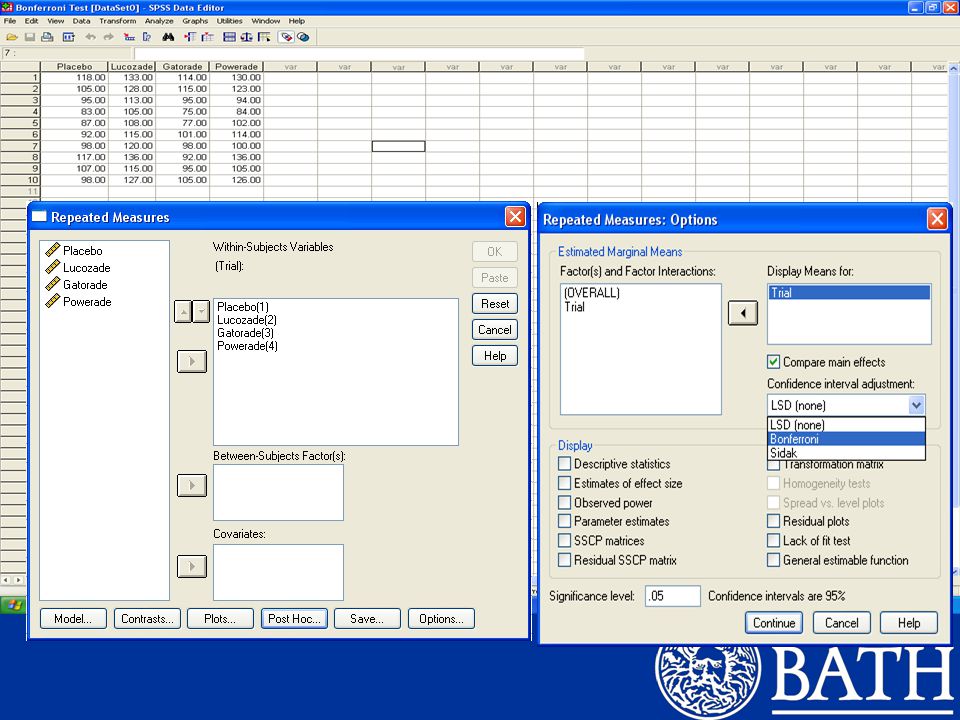Open the Data menu
The height and width of the screenshot is (720, 960).
(x=81, y=21)
